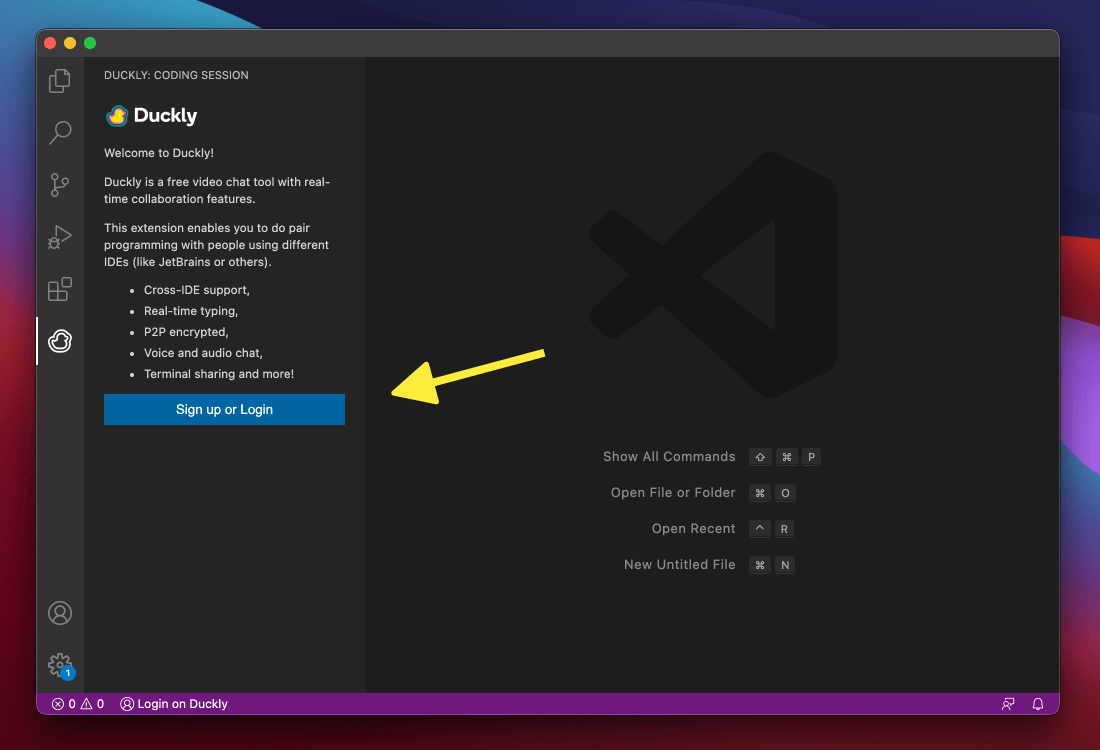Click the Open File or Folder hint
Screen dimensions: 1100x750
[673, 493]
